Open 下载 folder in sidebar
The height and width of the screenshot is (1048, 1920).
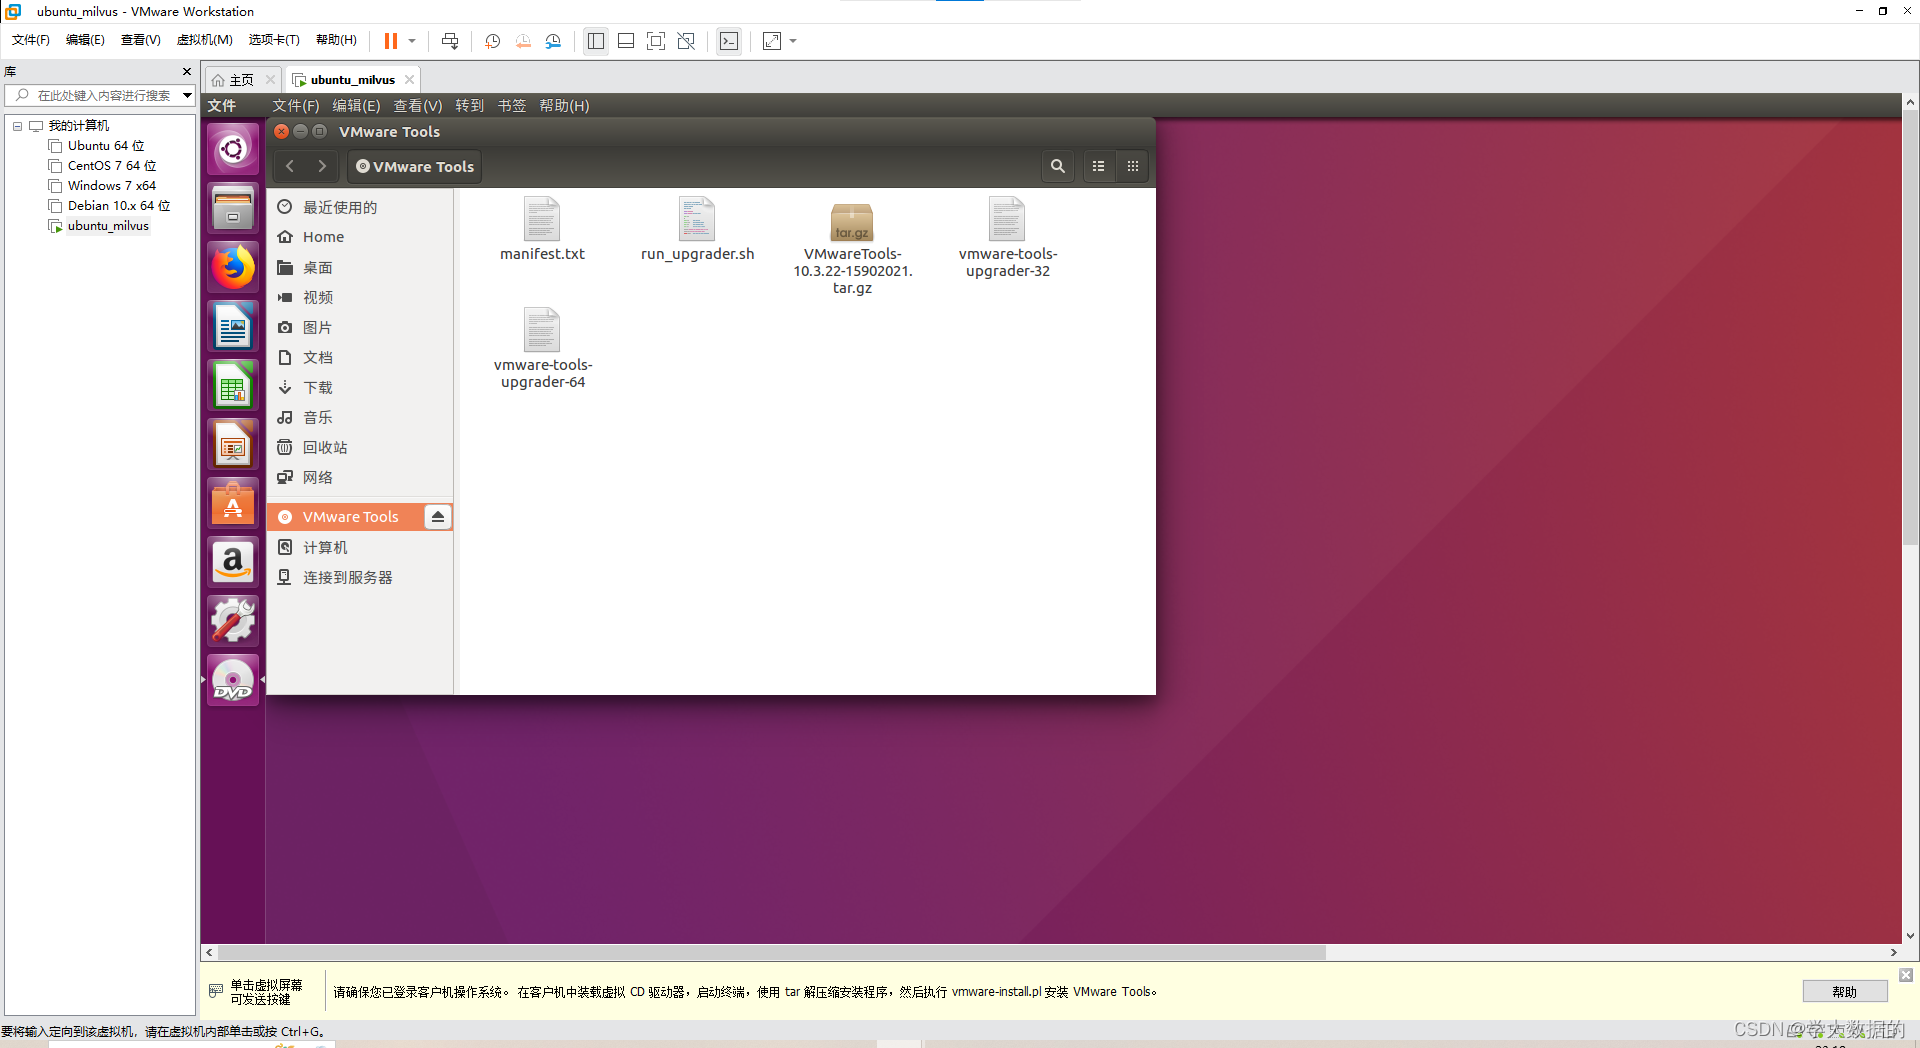tap(360, 387)
